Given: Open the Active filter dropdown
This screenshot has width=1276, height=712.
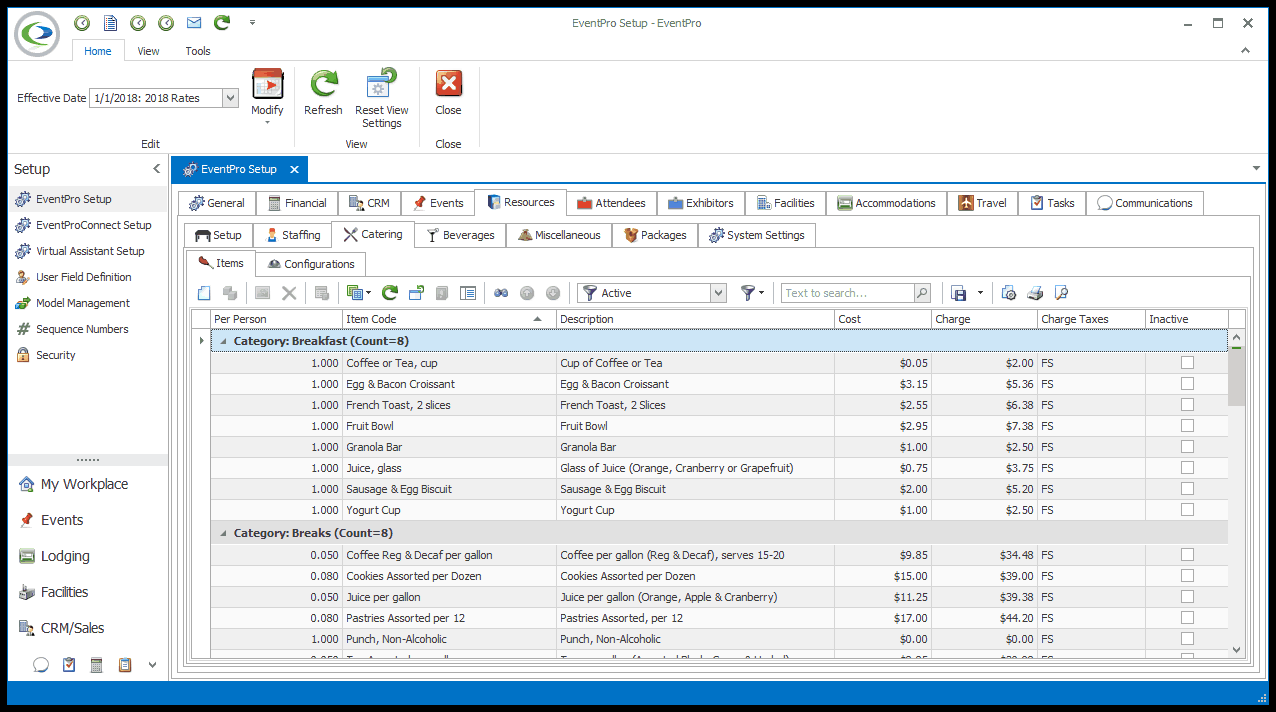Looking at the screenshot, I should tap(718, 293).
